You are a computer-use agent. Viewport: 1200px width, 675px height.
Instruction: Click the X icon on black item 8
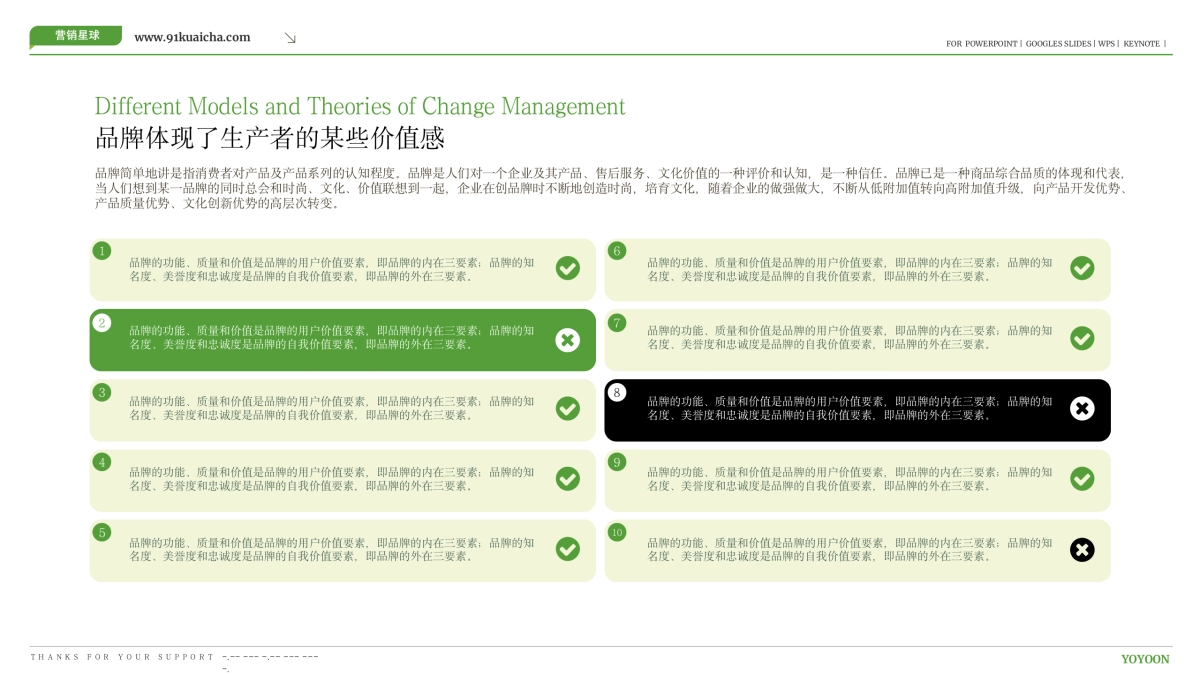point(1082,409)
